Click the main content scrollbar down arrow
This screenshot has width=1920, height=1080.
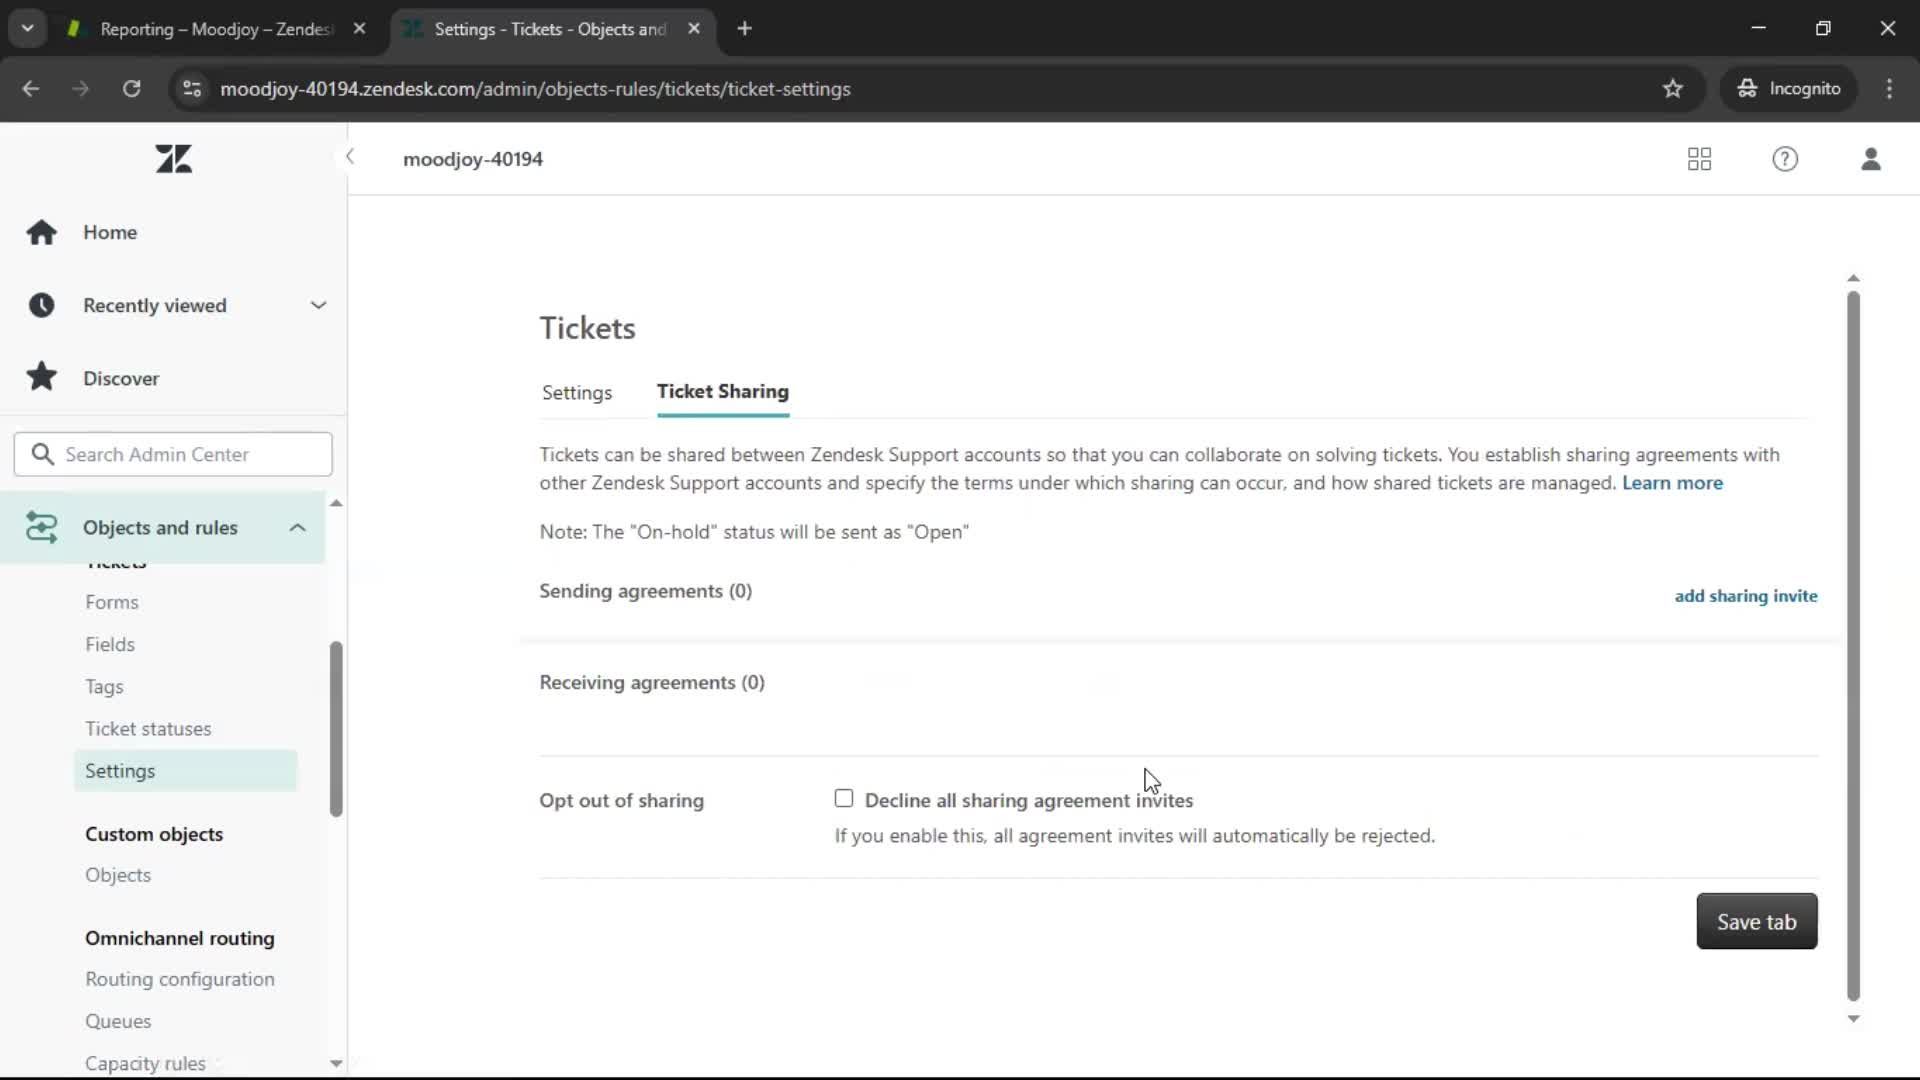tap(1853, 1018)
